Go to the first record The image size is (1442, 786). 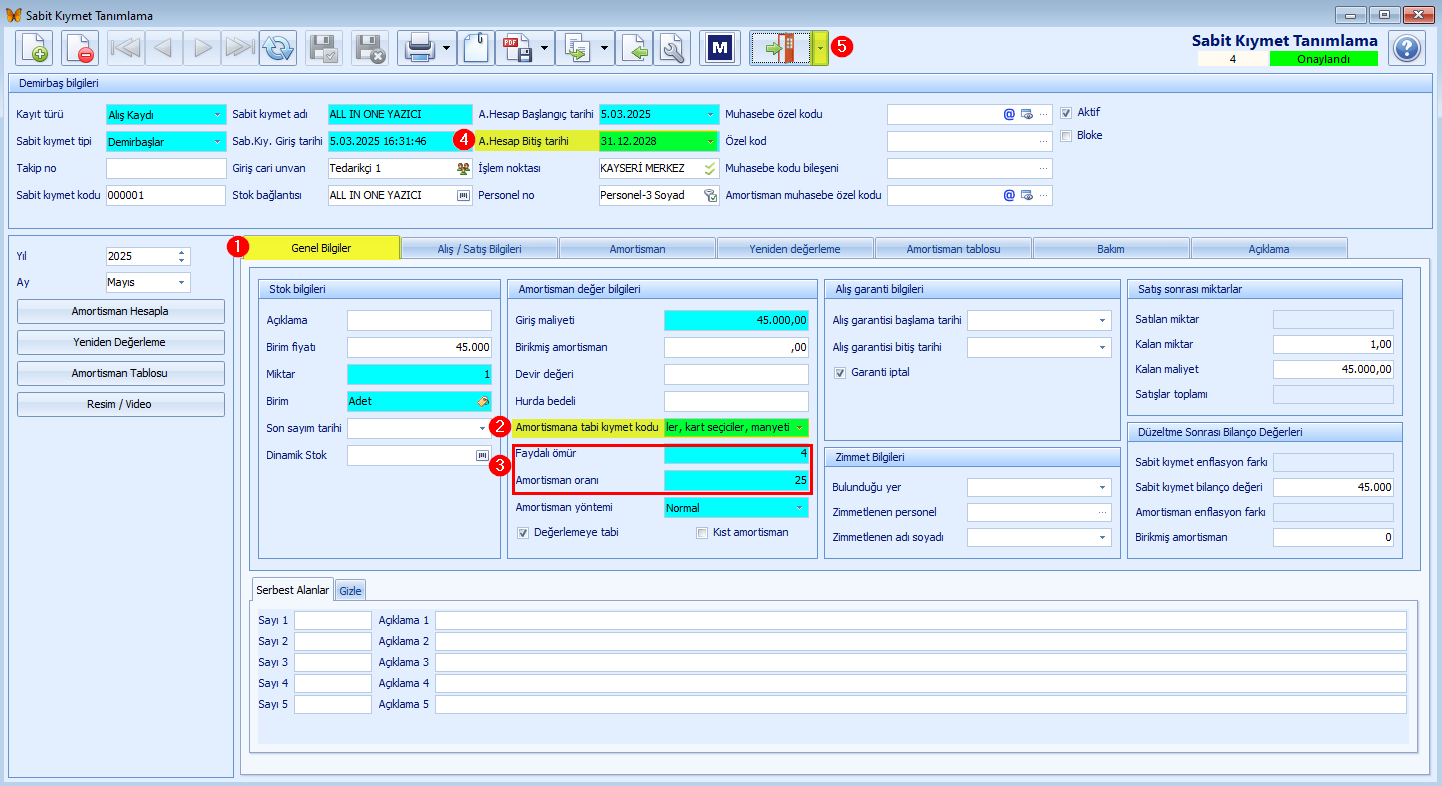pos(126,48)
